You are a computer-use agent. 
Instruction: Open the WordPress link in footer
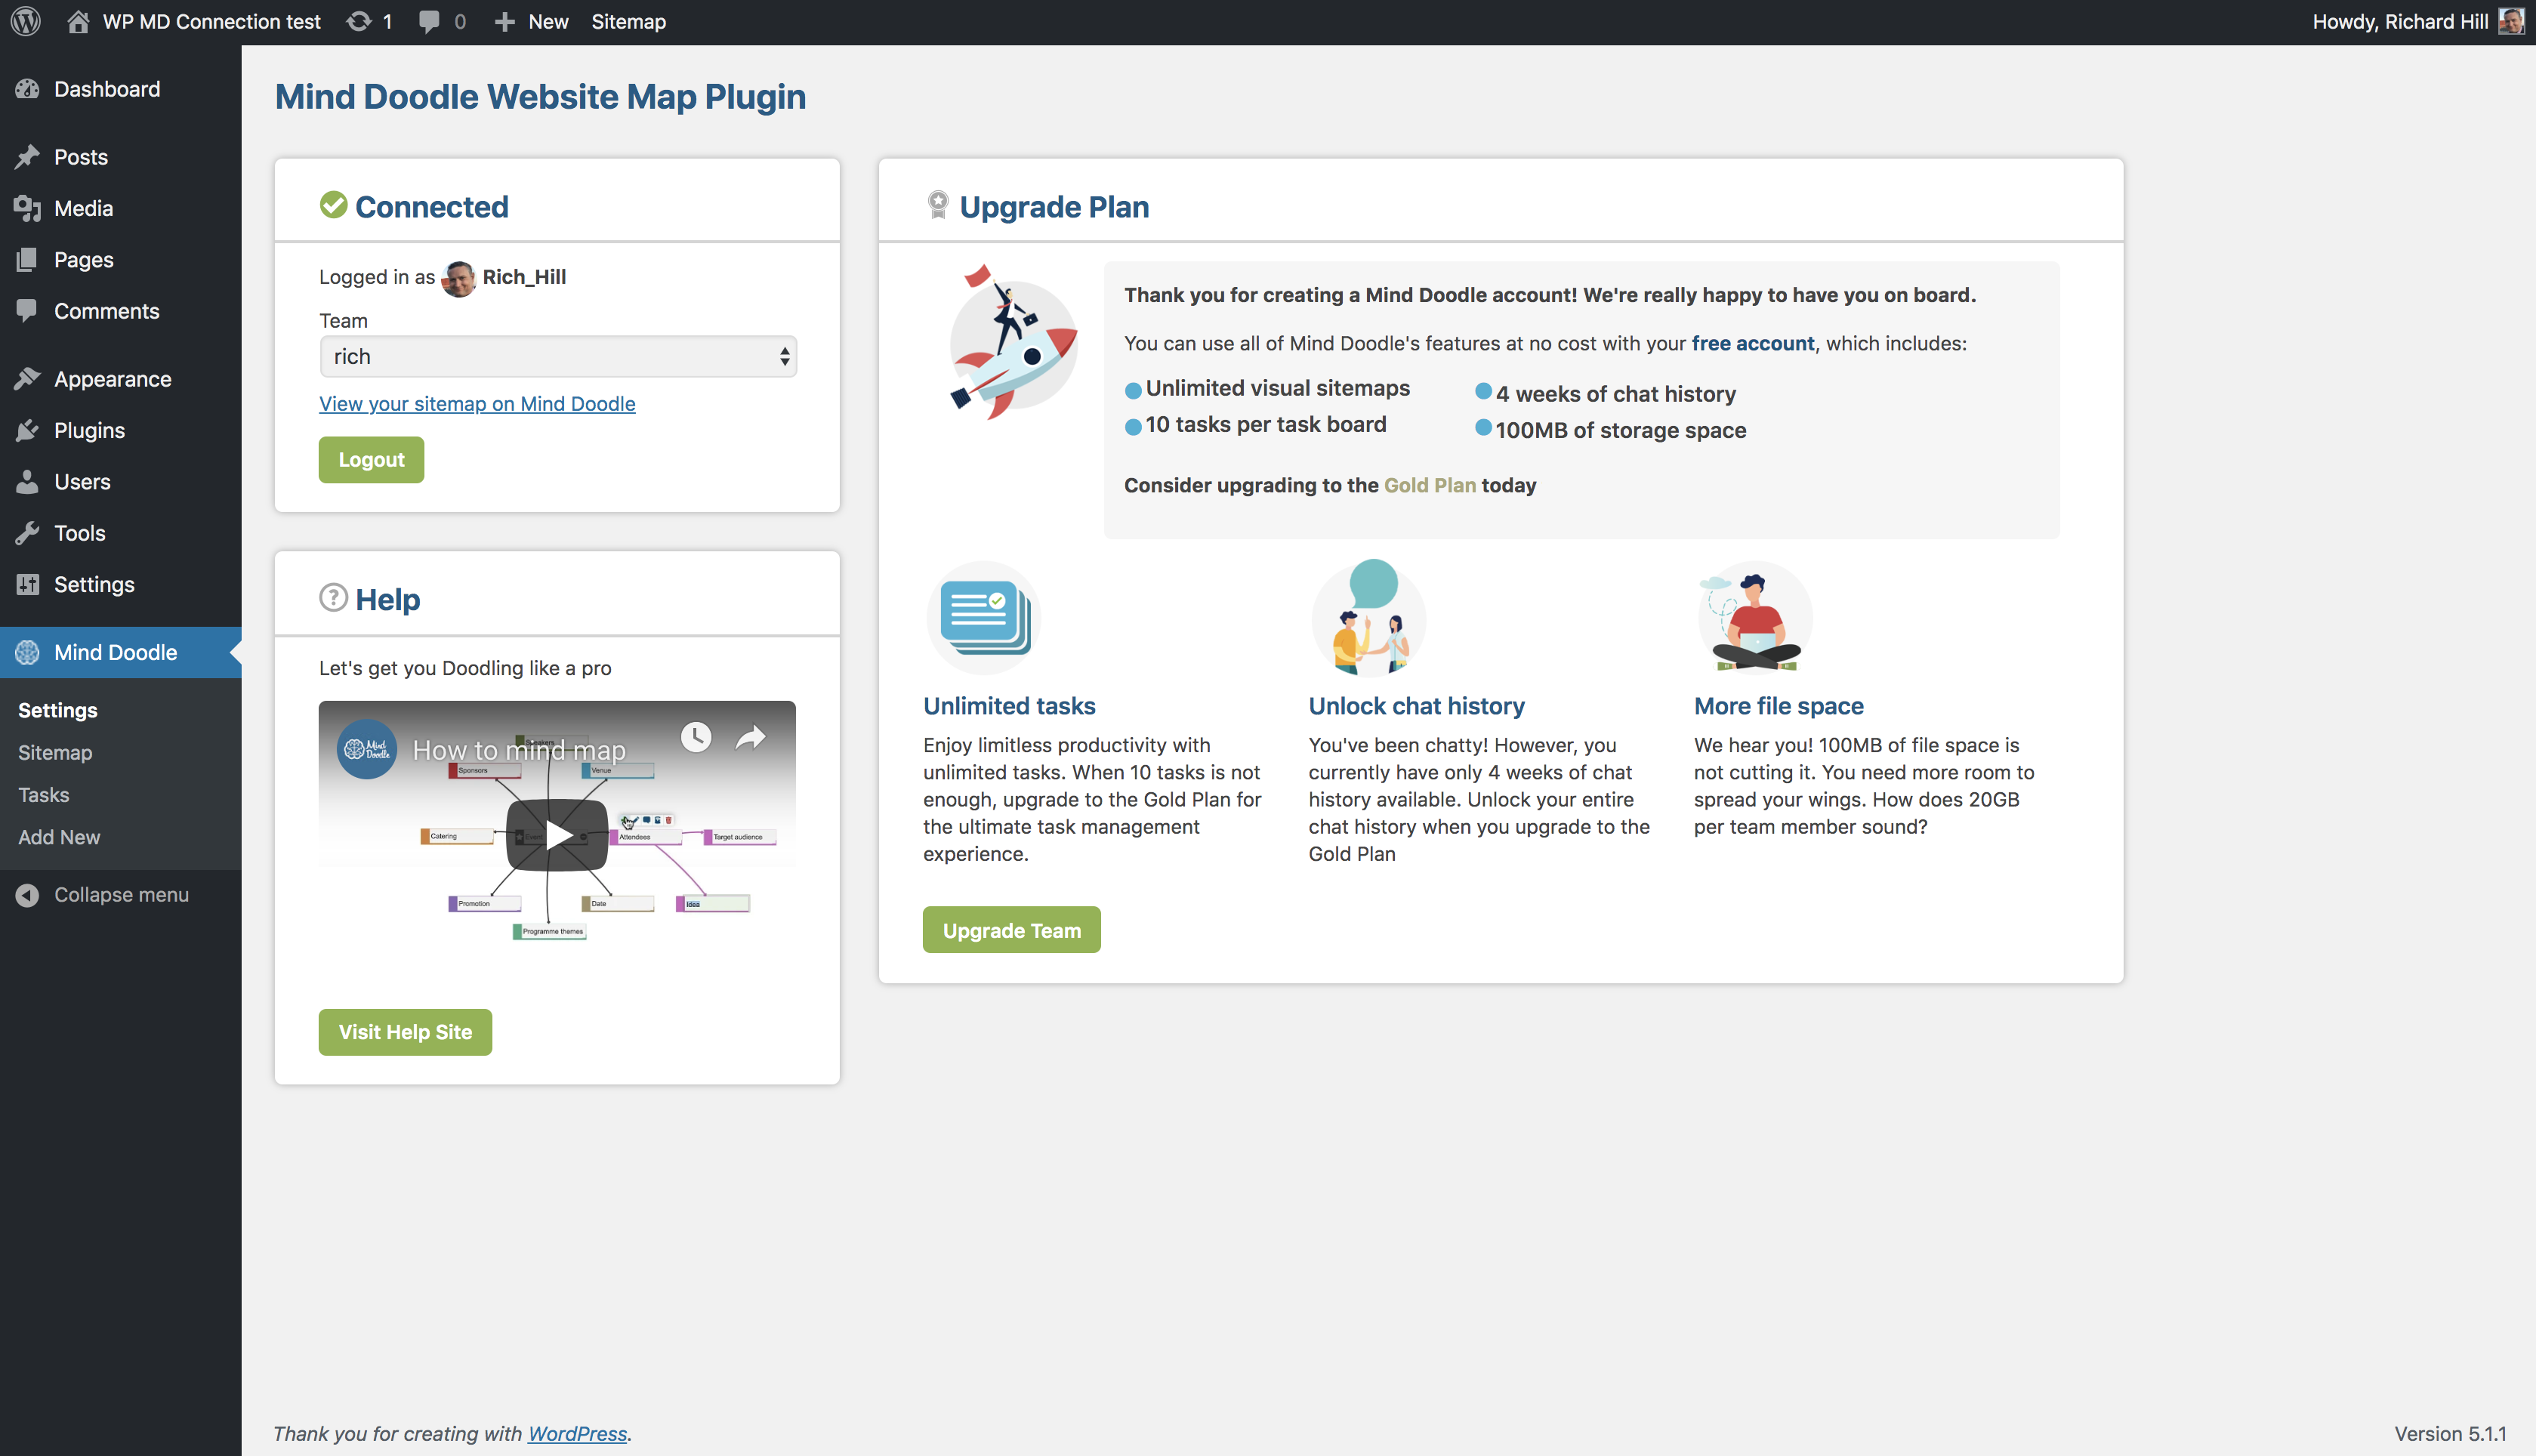[577, 1432]
